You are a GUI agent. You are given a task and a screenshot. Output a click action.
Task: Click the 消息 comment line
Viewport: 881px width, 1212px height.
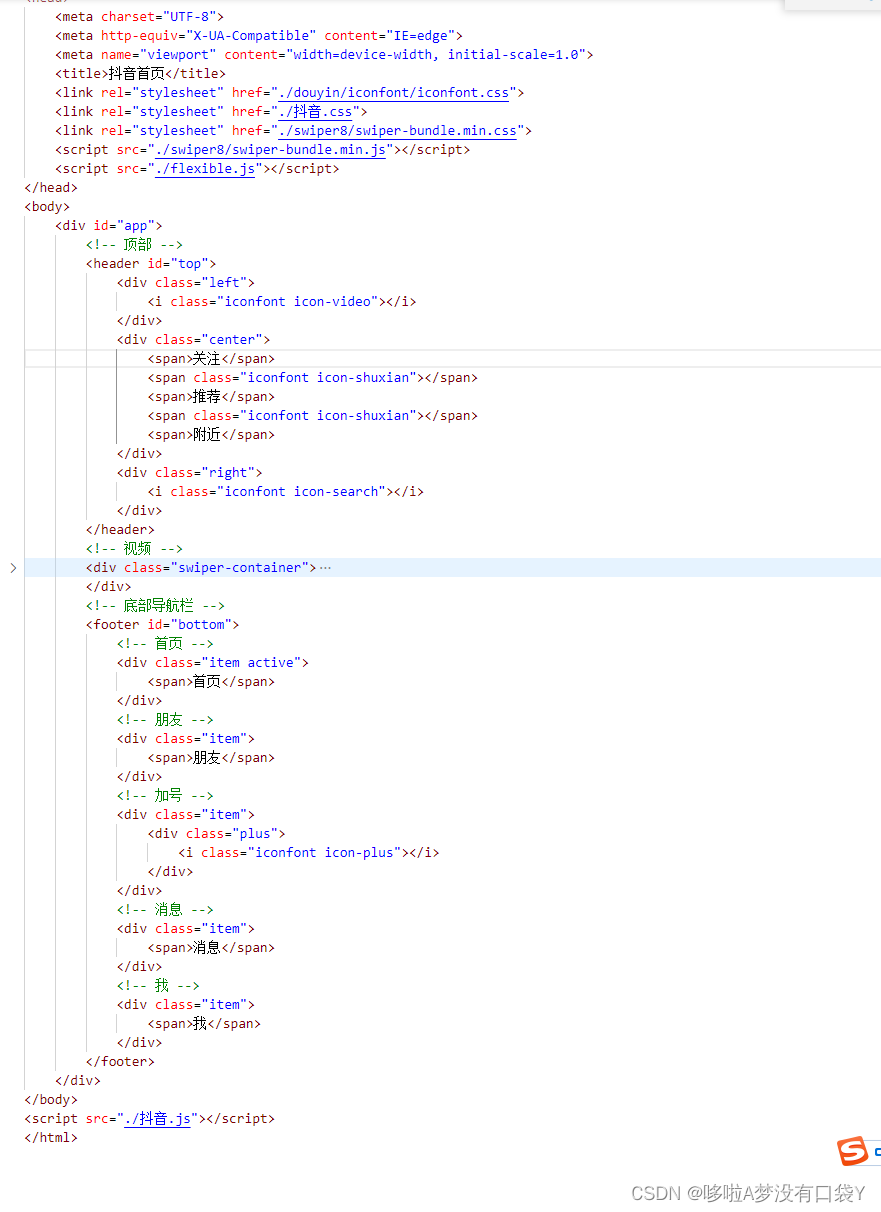coord(165,910)
